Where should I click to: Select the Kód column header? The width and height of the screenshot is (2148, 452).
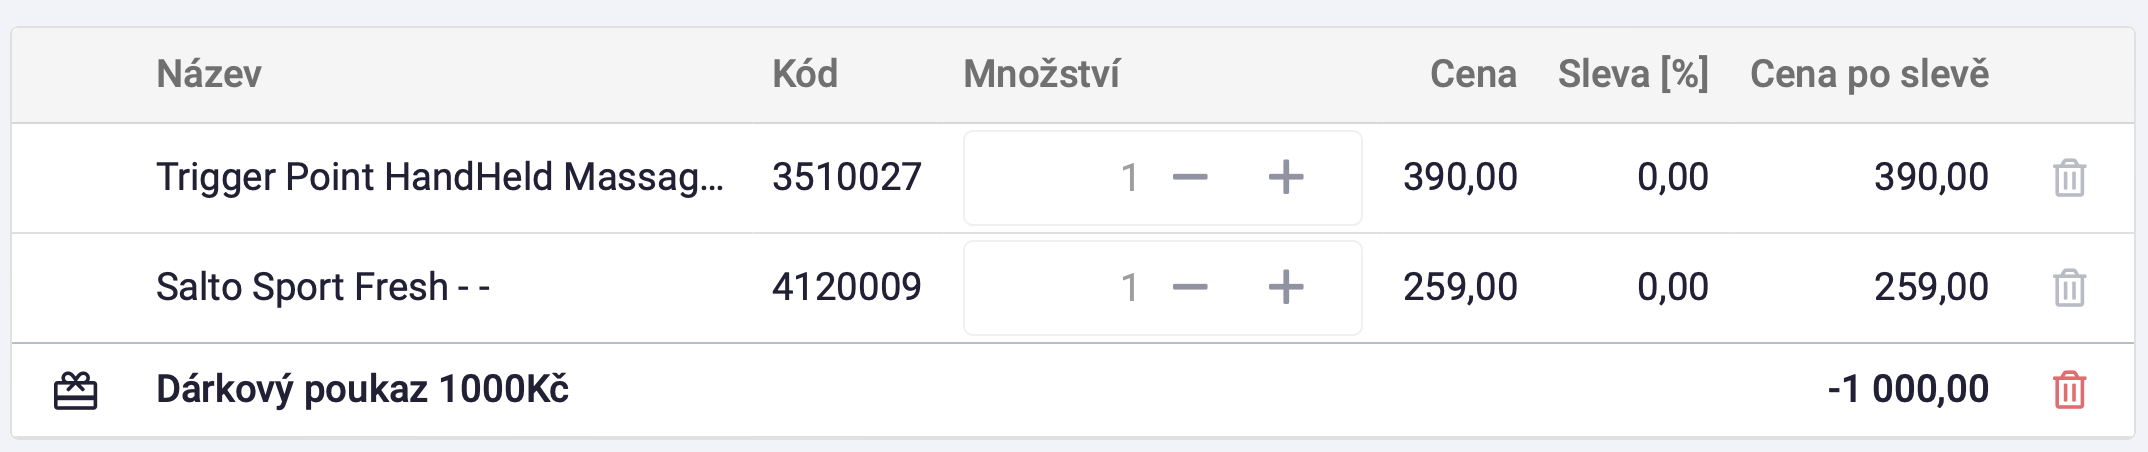pos(805,74)
